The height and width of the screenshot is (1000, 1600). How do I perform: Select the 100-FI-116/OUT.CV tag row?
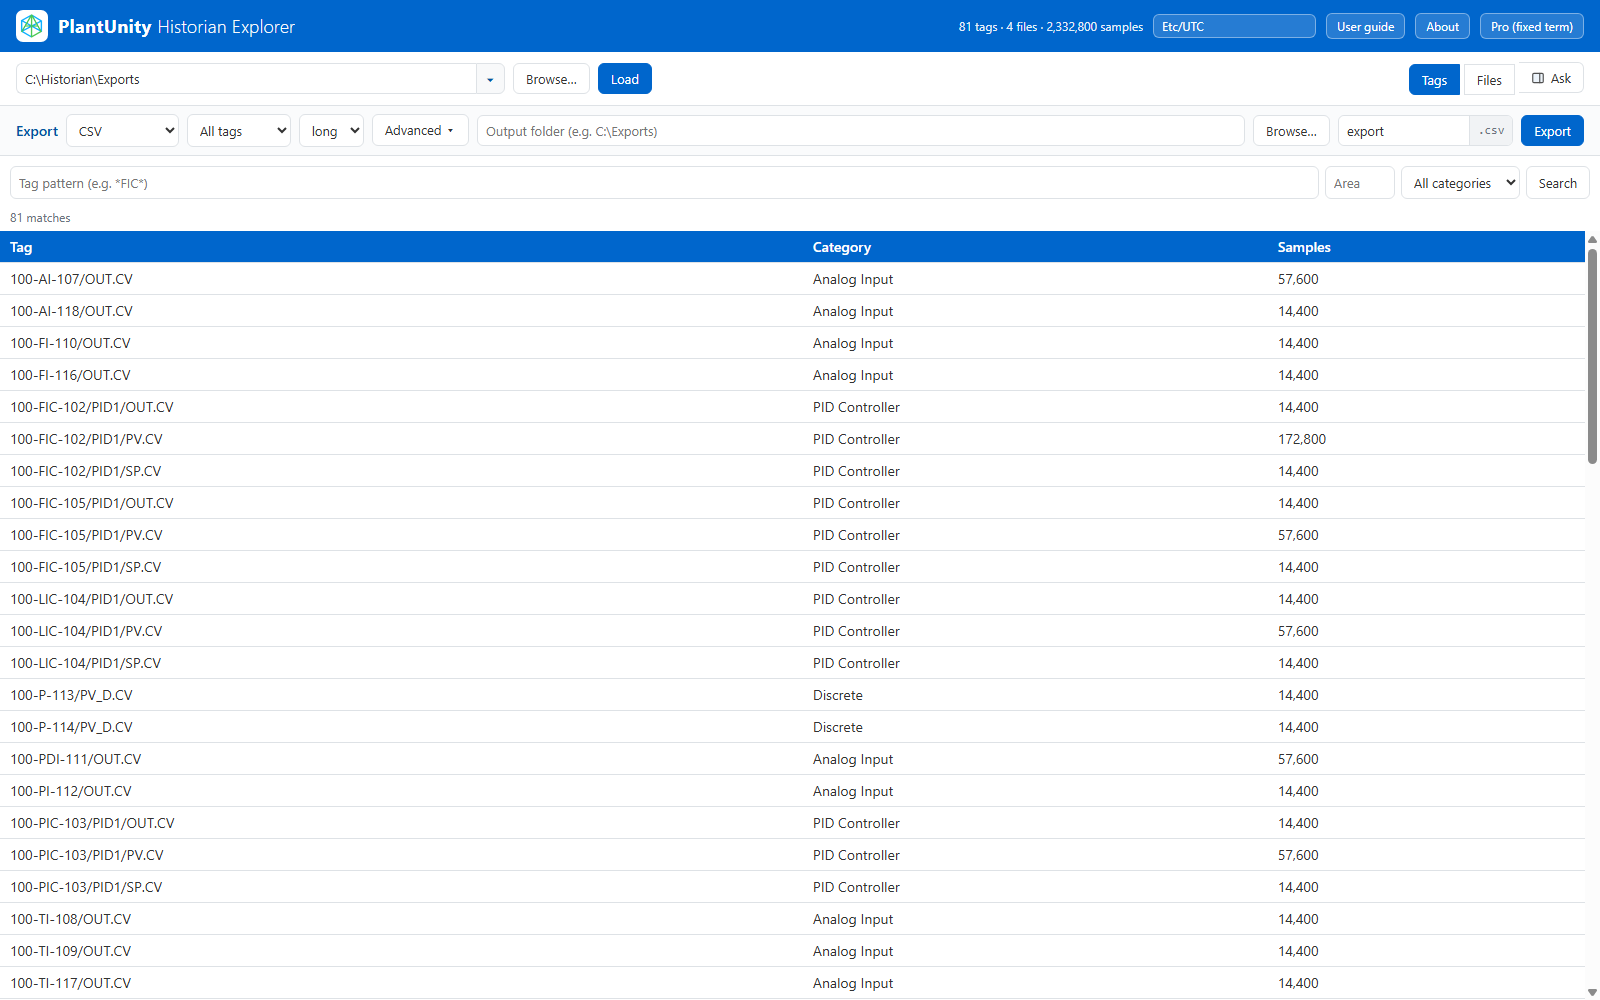[x=792, y=375]
